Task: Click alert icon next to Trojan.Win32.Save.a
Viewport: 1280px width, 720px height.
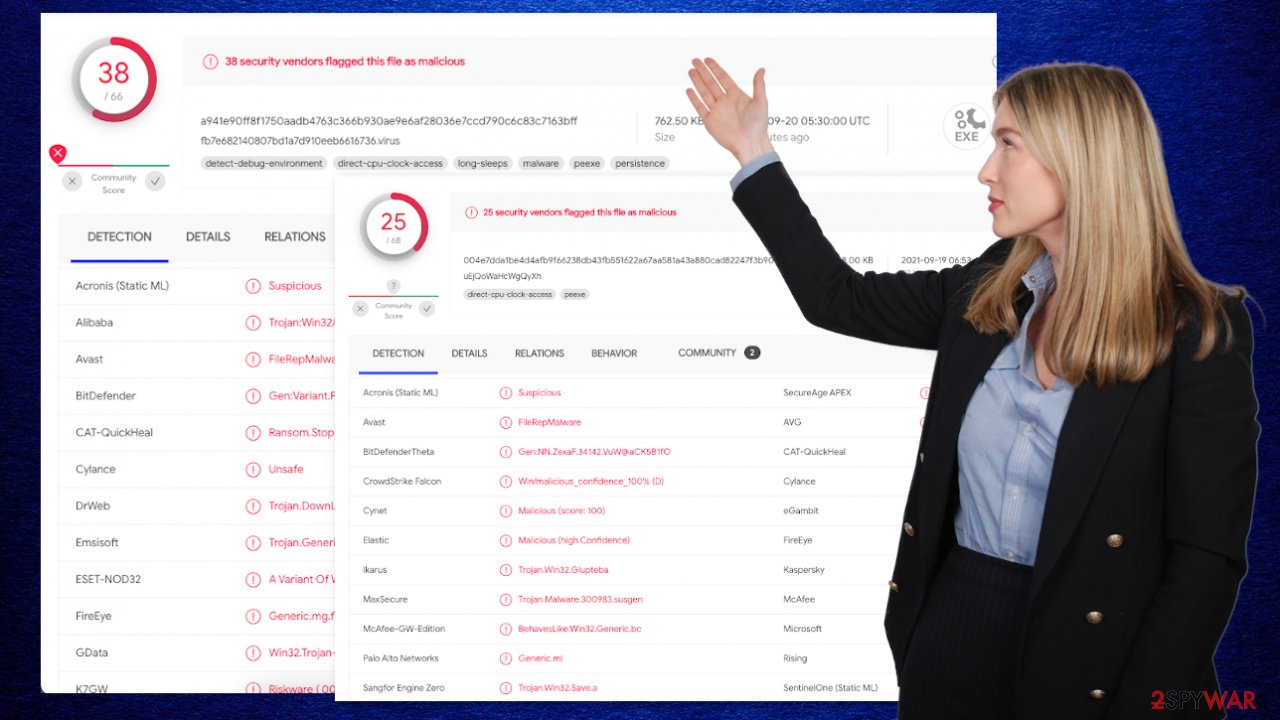Action: tap(506, 688)
